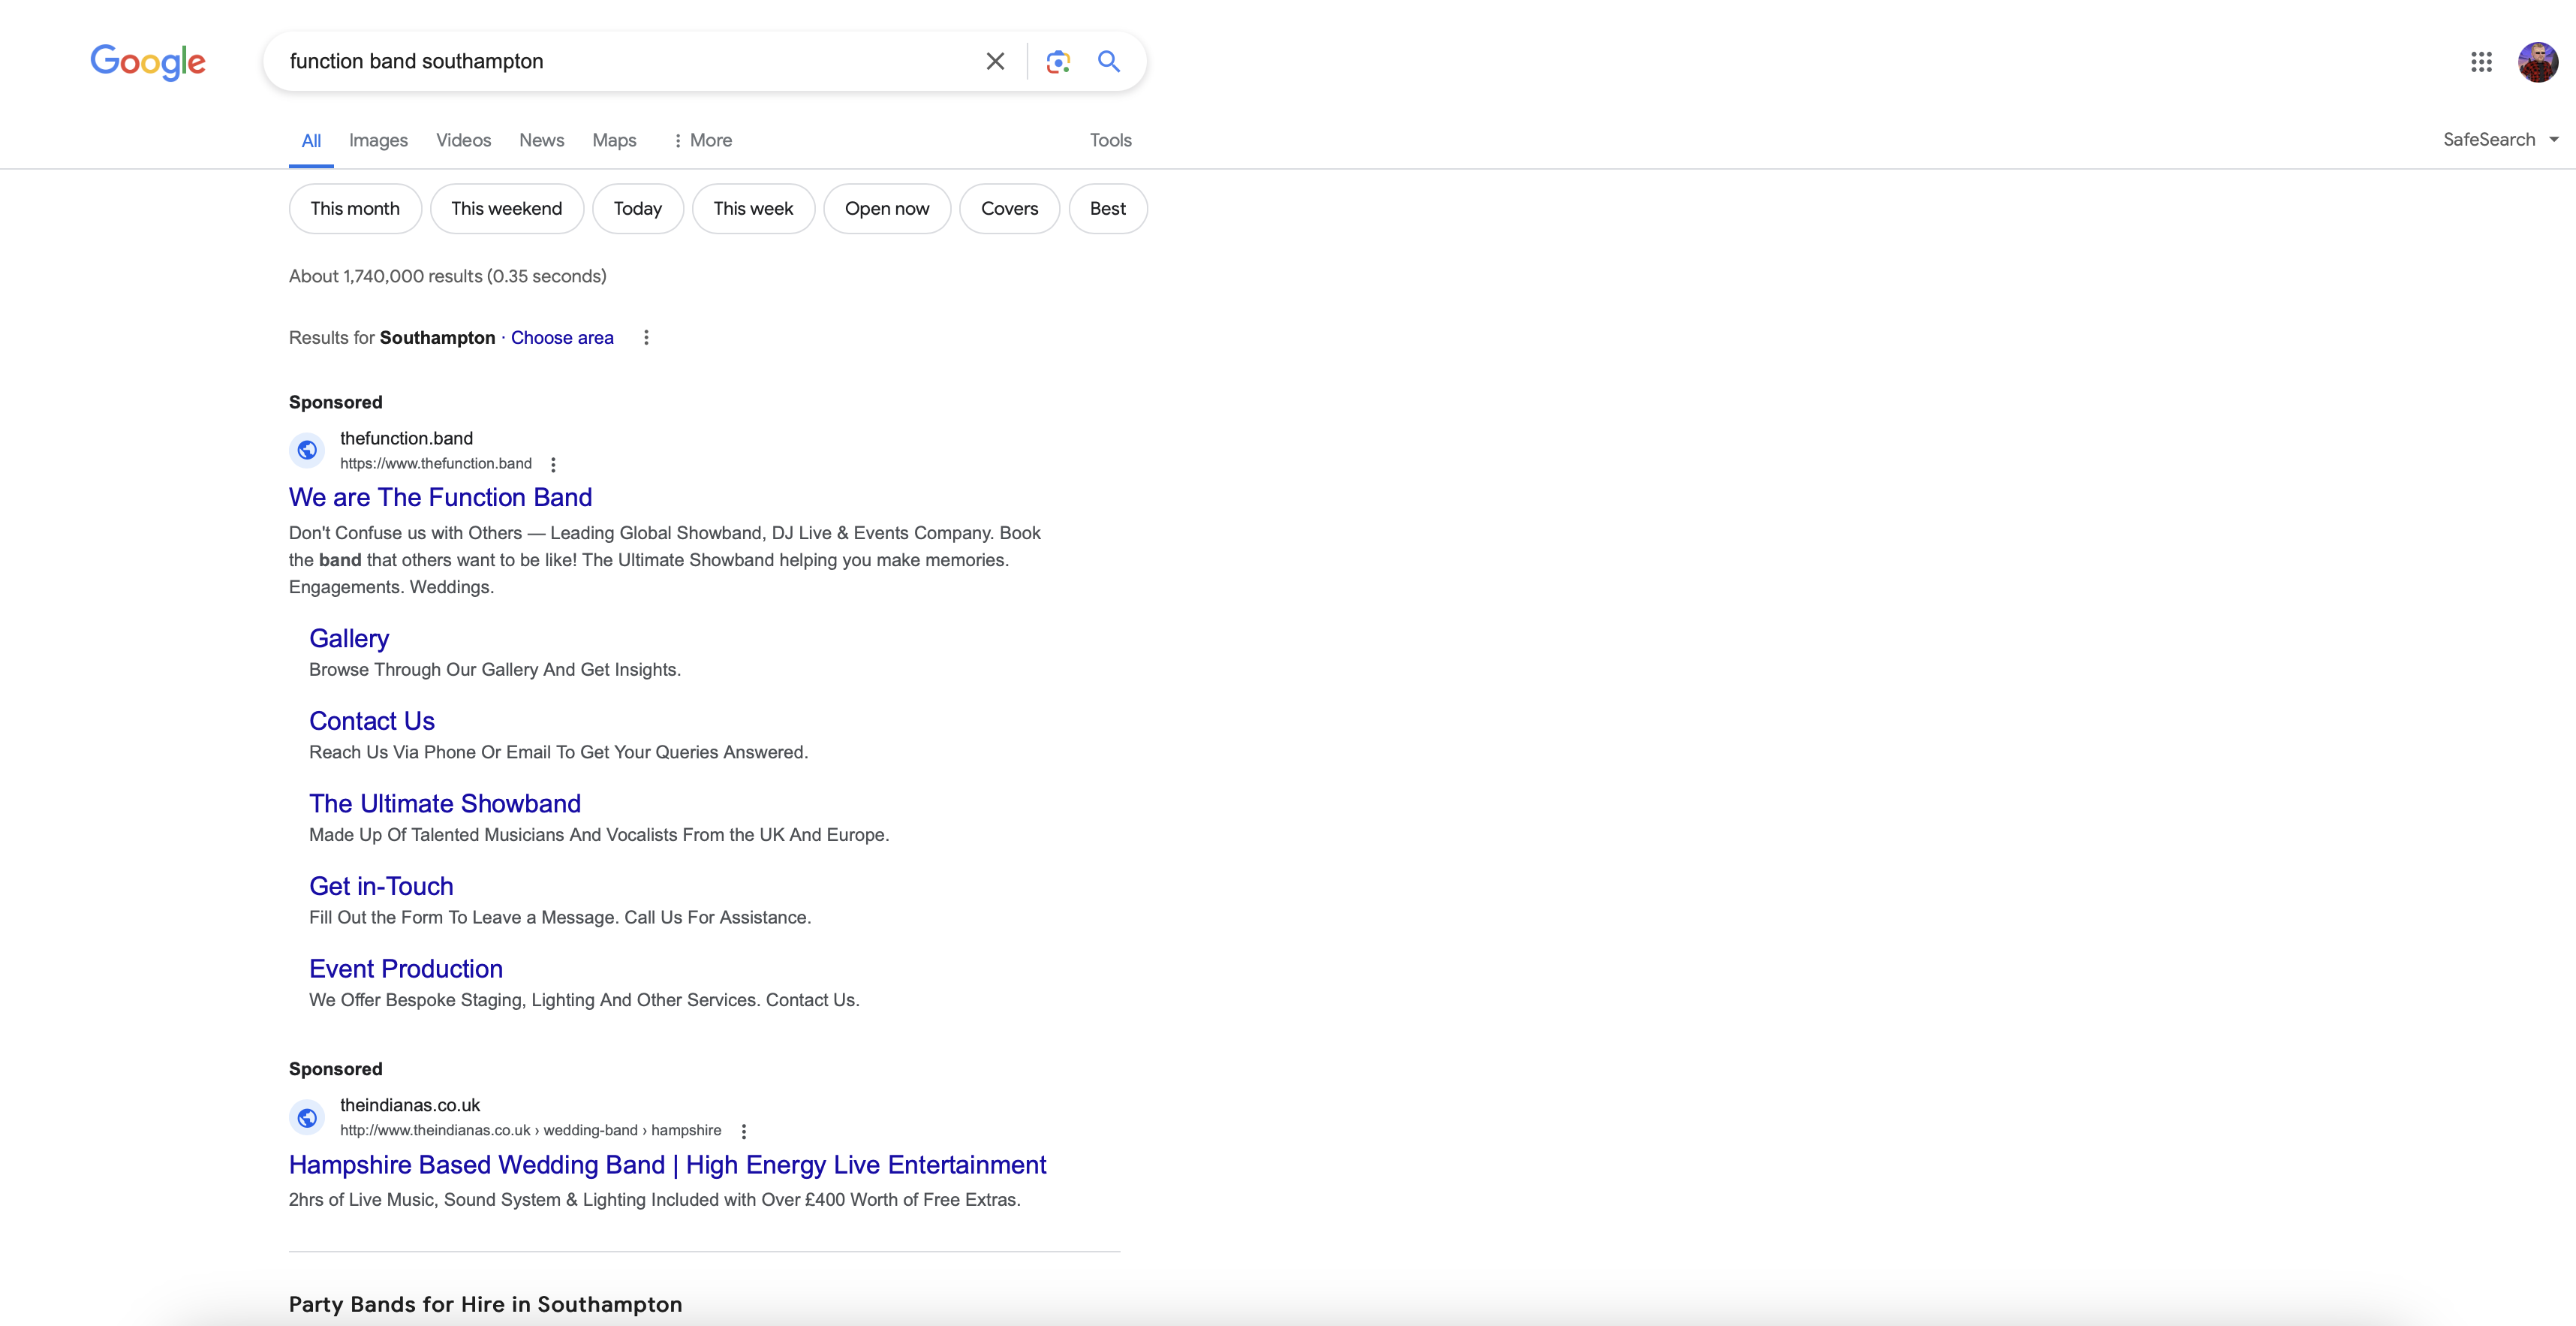Click theindianas.co.uk wedding-band hampshire breadcrumb
This screenshot has width=2576, height=1326.
[x=530, y=1130]
